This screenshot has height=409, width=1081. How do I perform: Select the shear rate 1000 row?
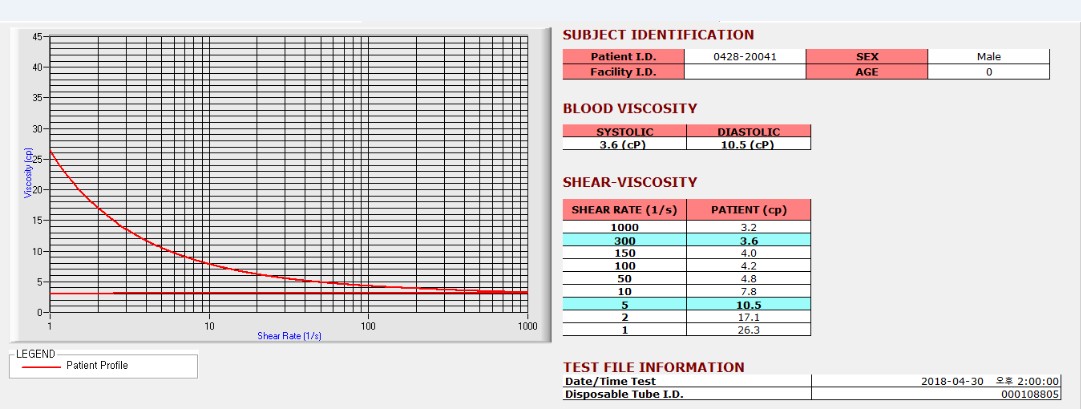[x=687, y=227]
